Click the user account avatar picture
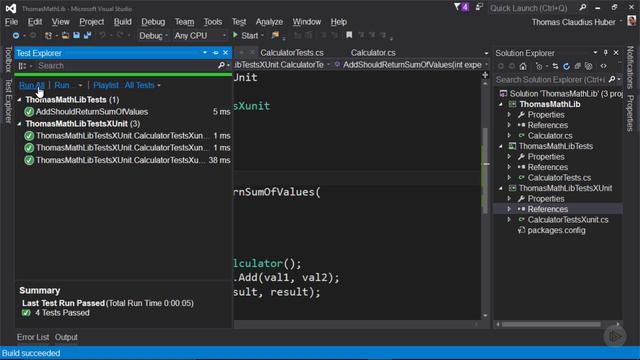 632,20
